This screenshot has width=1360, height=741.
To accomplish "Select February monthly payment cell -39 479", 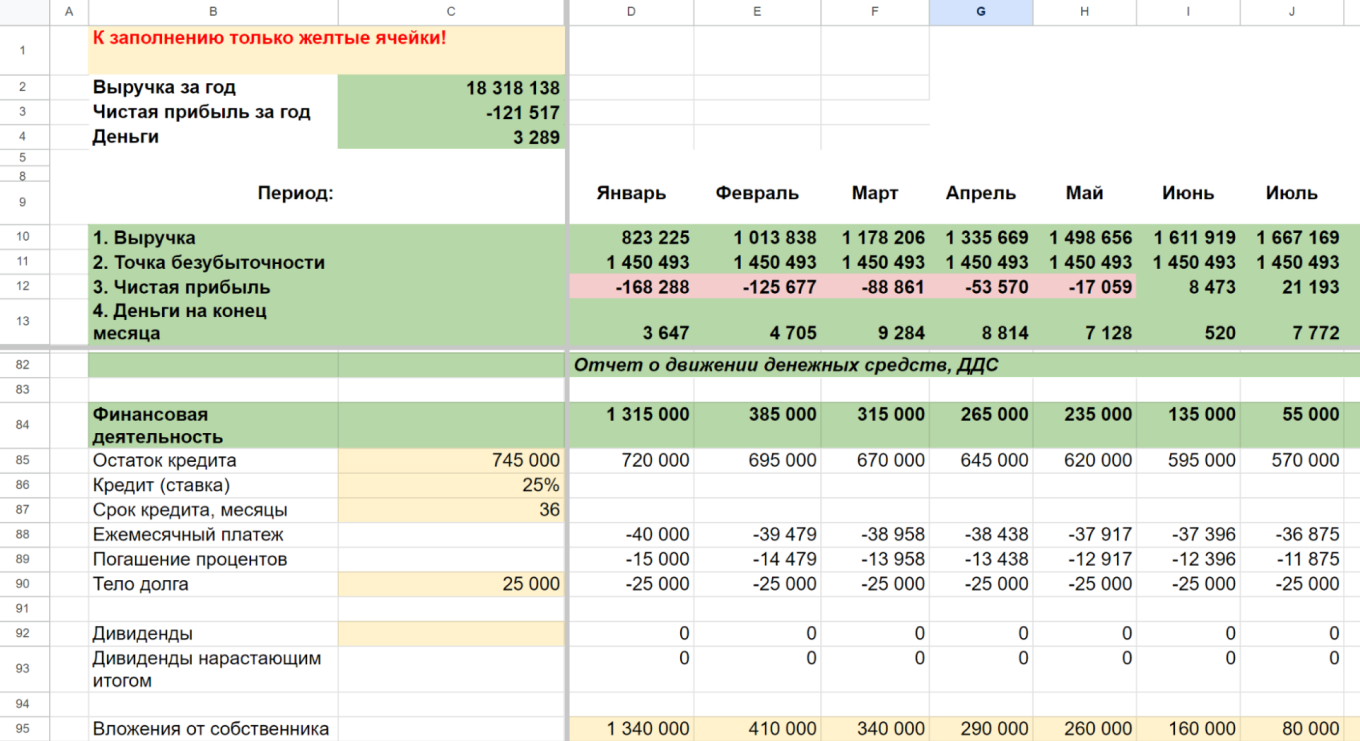I will click(x=757, y=535).
